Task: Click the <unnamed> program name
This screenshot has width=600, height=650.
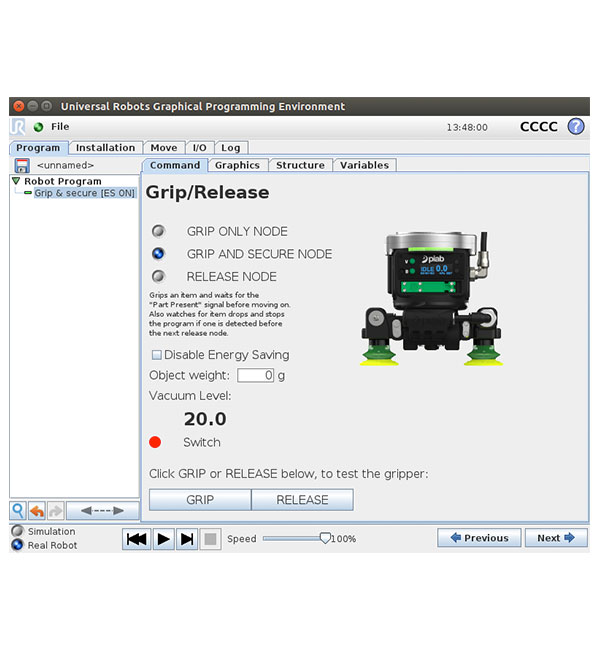Action: [x=66, y=165]
